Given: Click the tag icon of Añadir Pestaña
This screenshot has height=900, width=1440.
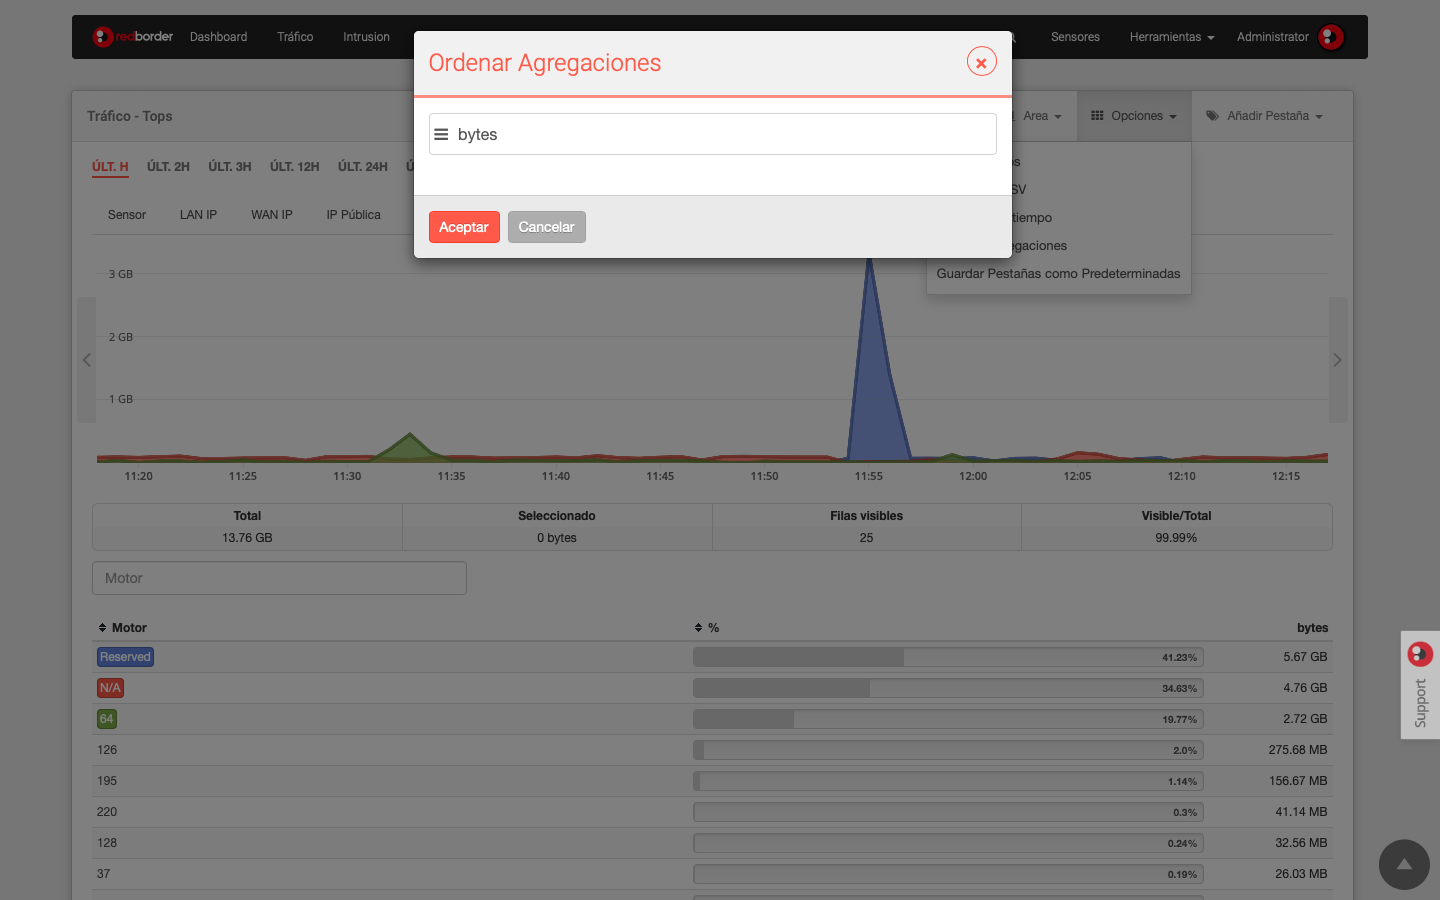Looking at the screenshot, I should 1212,116.
